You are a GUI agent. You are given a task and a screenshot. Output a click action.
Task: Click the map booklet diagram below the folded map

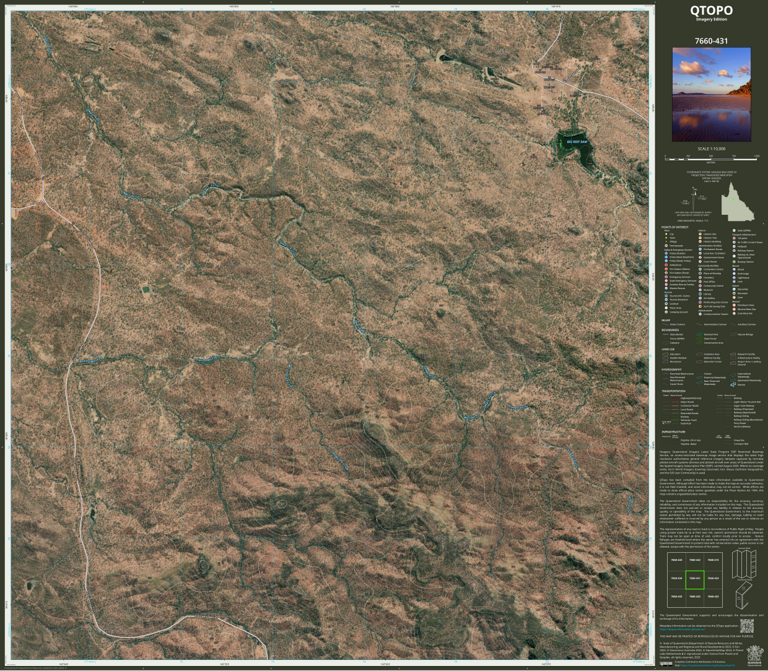point(744,595)
